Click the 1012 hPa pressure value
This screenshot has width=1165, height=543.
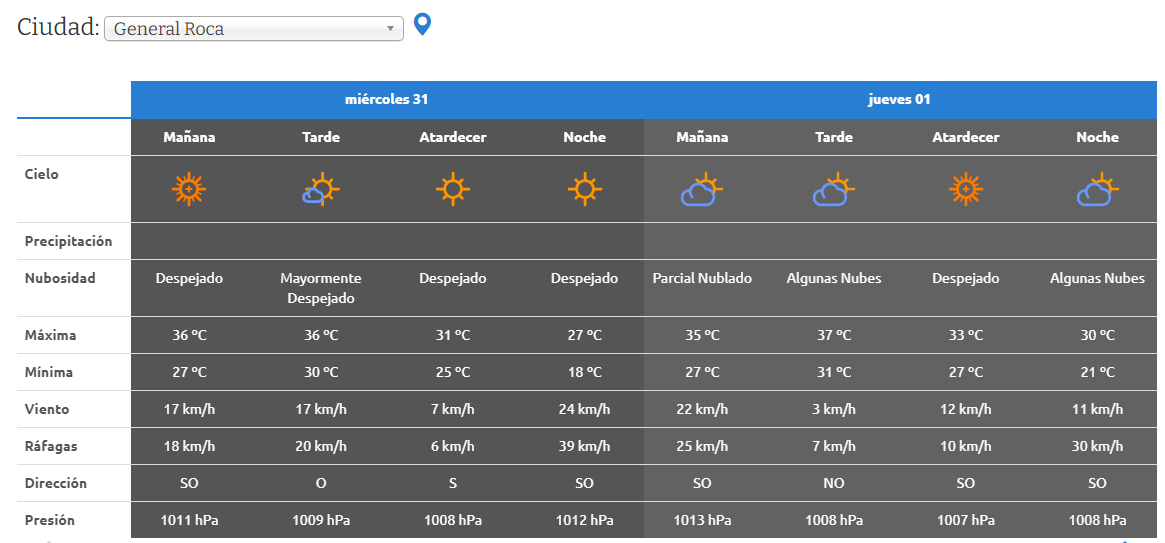point(585,521)
